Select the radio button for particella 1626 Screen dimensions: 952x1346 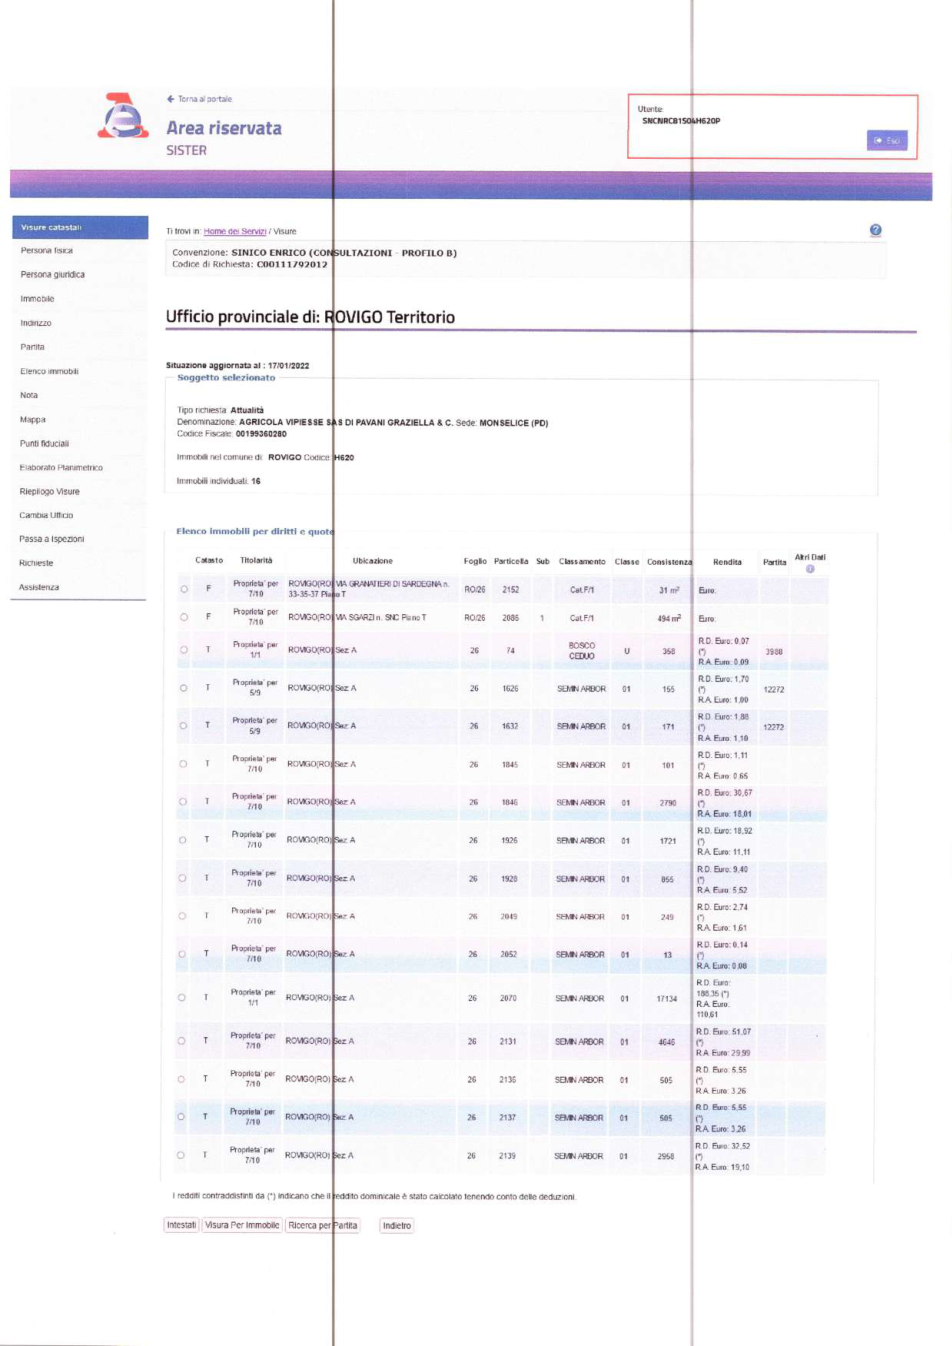point(183,688)
